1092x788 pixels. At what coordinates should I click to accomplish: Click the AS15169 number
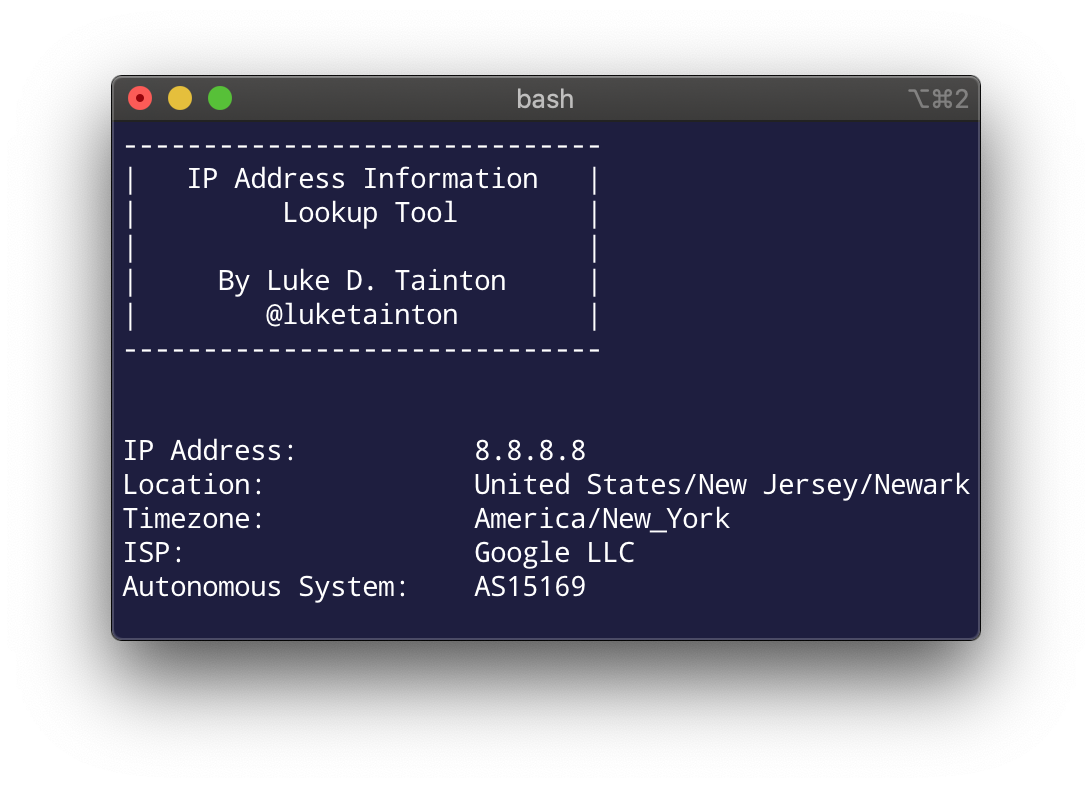[x=530, y=587]
